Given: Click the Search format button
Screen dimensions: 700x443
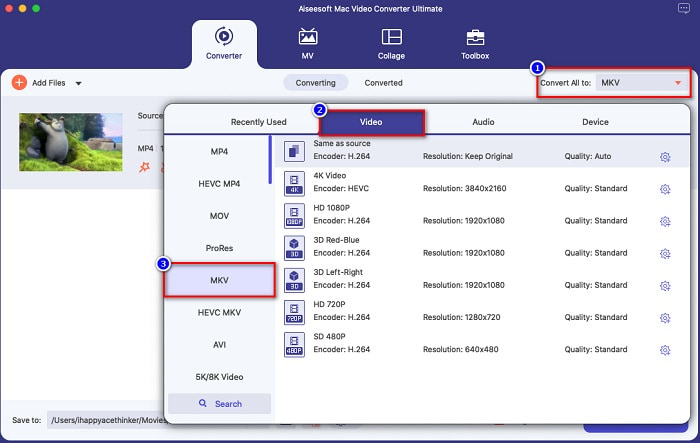Looking at the screenshot, I should point(219,404).
